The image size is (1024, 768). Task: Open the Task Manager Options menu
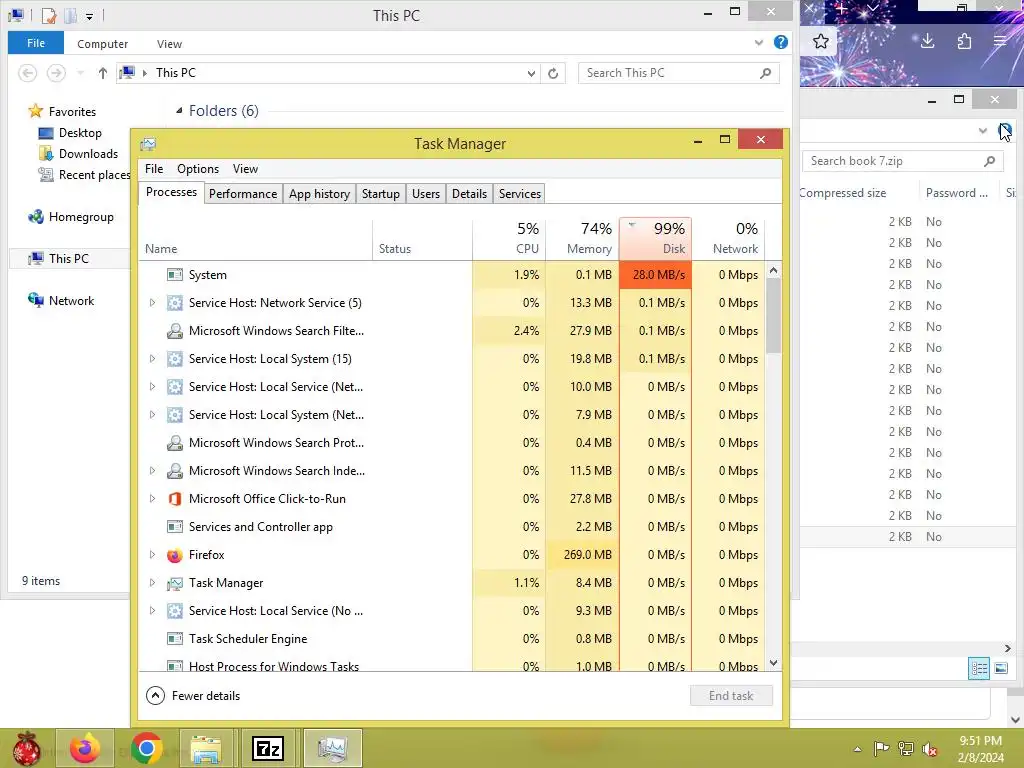(x=198, y=169)
